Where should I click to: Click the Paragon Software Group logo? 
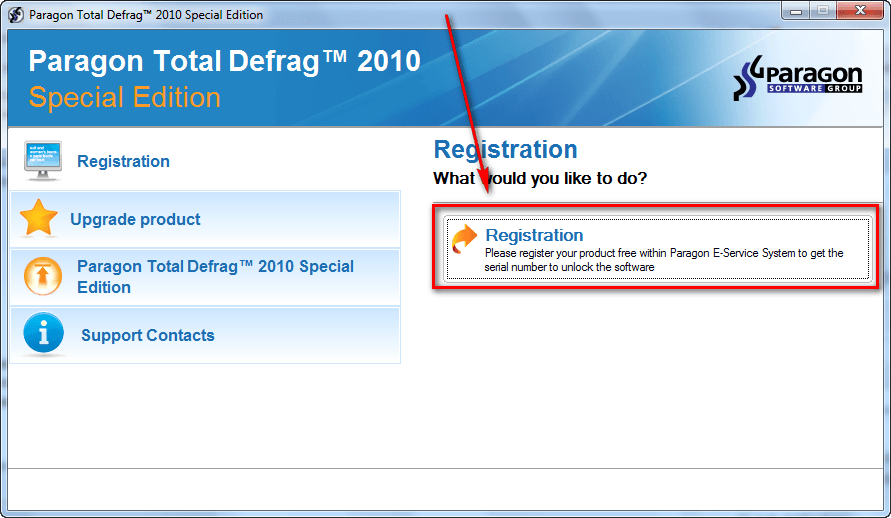click(x=797, y=78)
